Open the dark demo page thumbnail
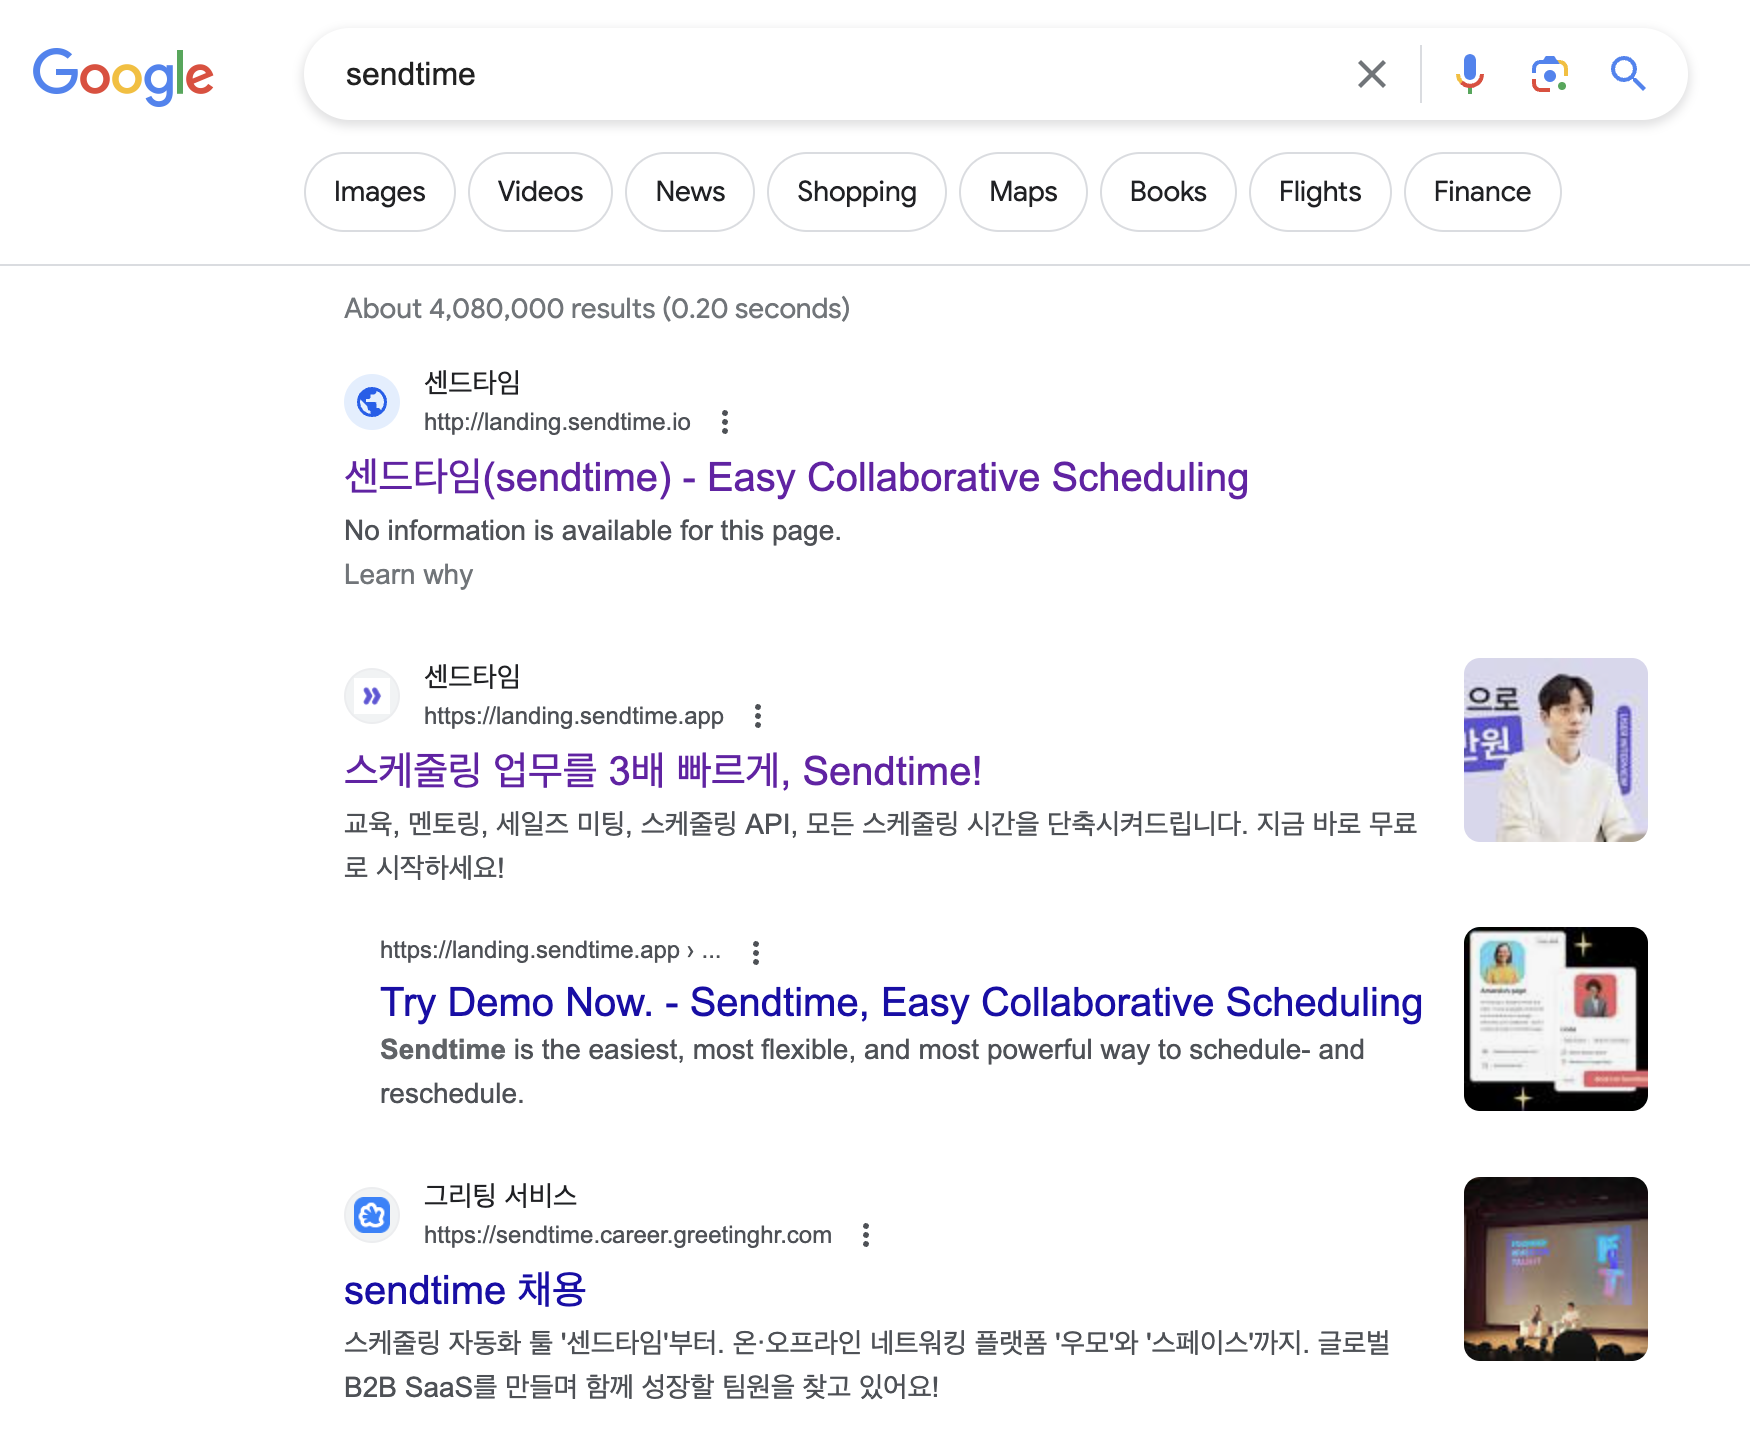Image resolution: width=1750 pixels, height=1454 pixels. [x=1555, y=1019]
